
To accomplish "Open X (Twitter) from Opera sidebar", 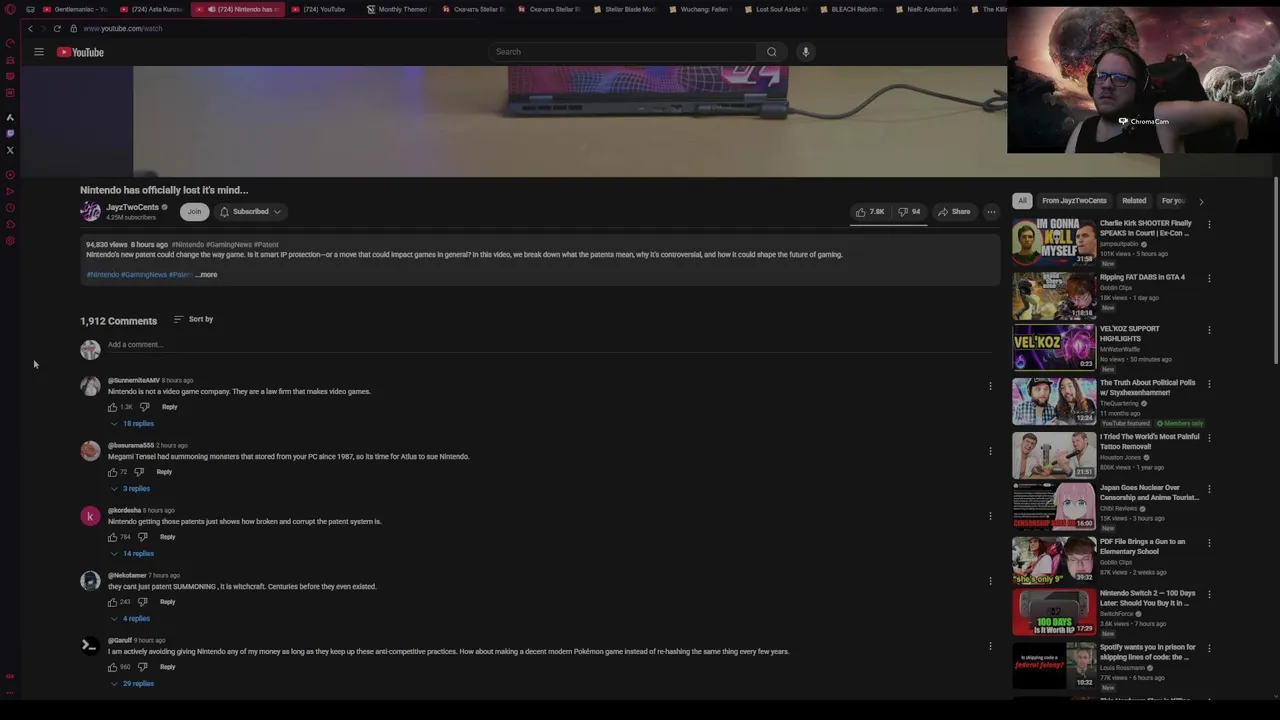I will coord(10,150).
